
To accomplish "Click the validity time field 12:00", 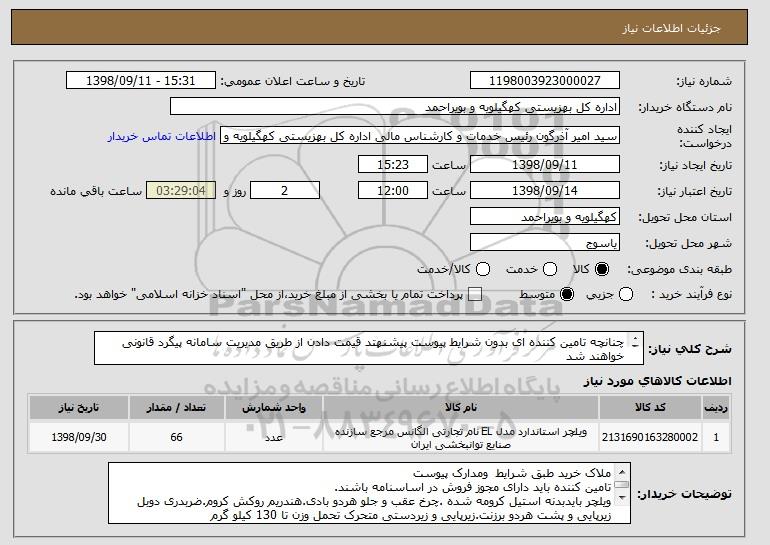I will (x=393, y=191).
